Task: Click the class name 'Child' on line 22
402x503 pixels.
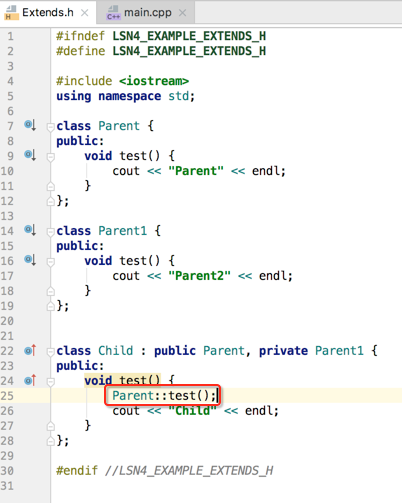Action: 115,350
